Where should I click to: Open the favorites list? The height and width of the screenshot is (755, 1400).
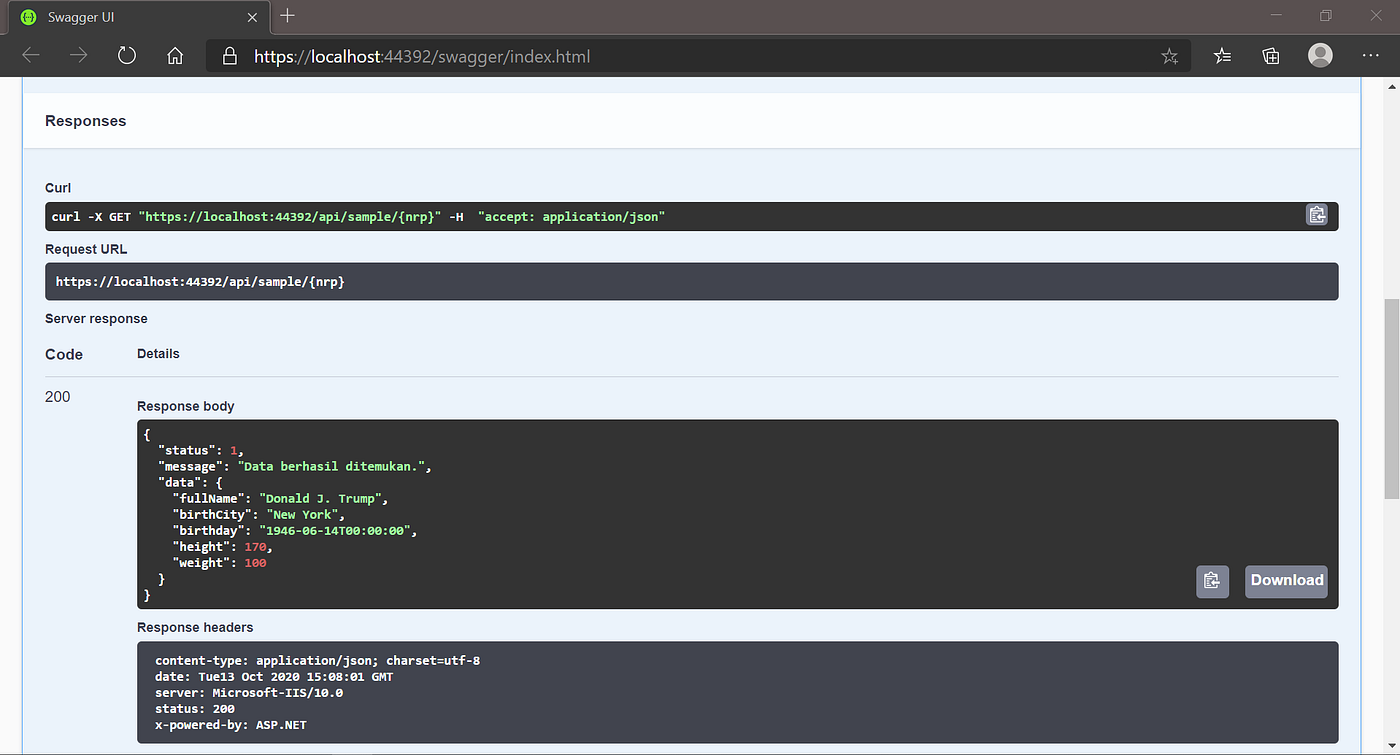coord(1222,56)
